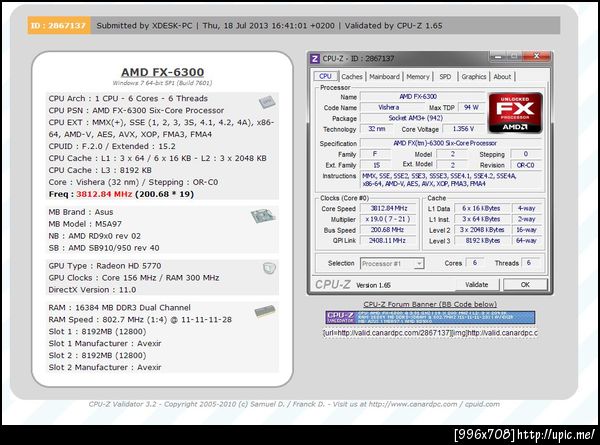The image size is (600, 445).
Task: Click the AMD FX-6300 title link
Action: pyautogui.click(x=163, y=72)
